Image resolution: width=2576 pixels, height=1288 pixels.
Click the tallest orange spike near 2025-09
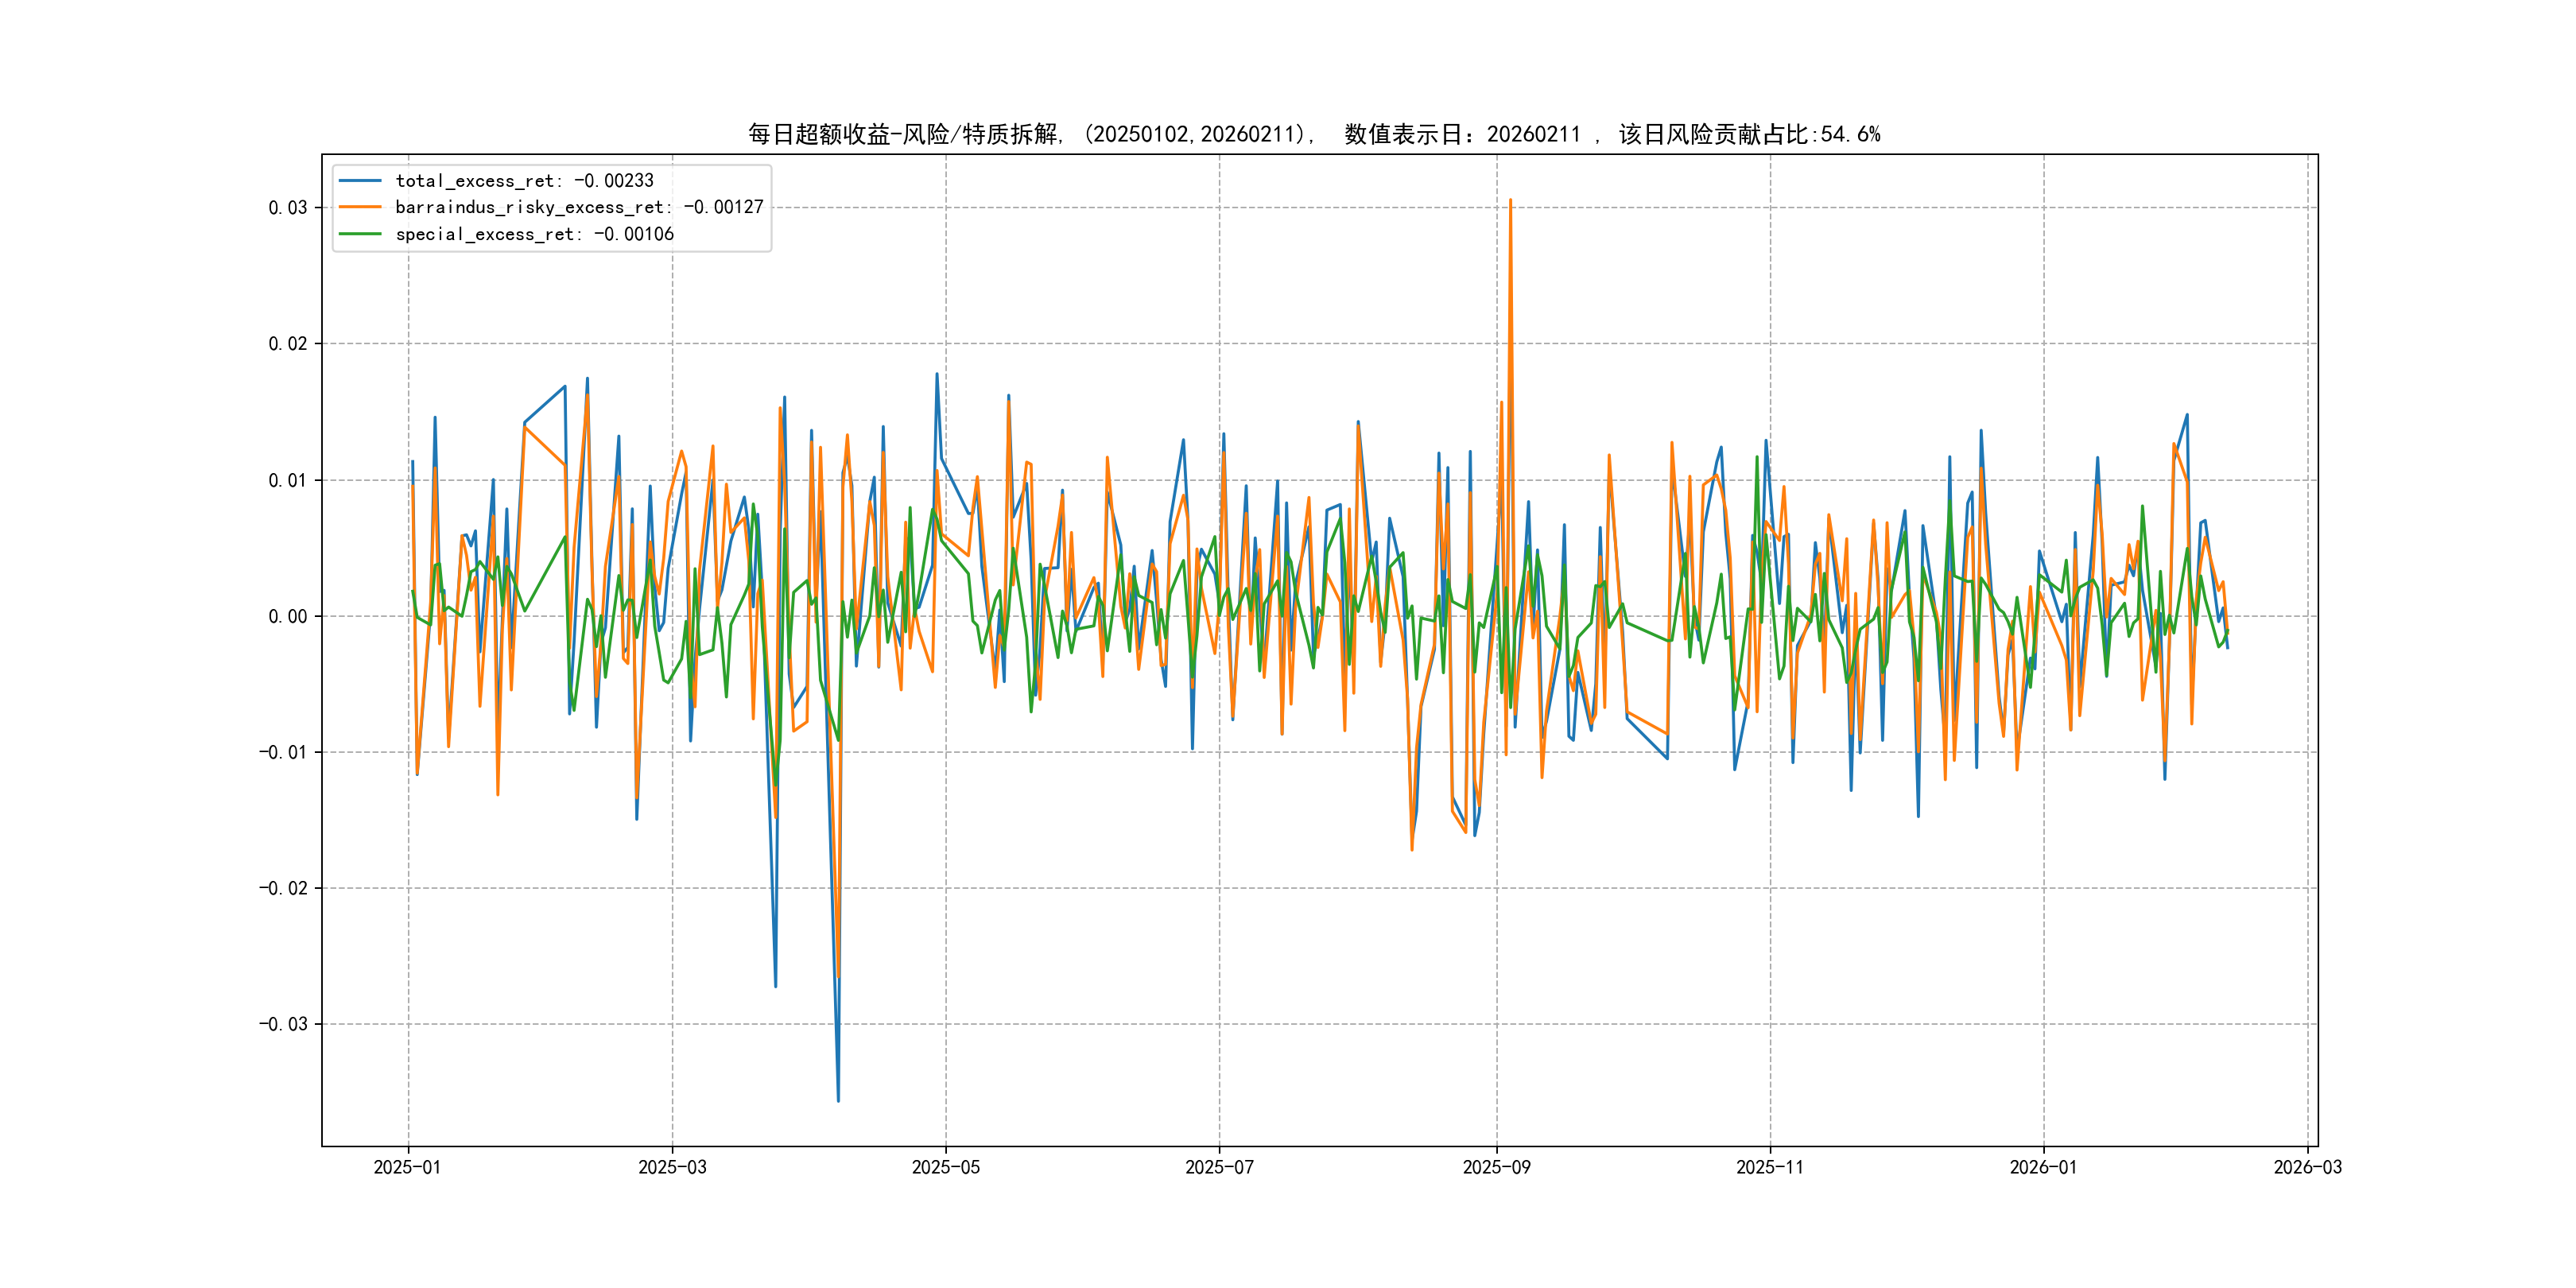pos(1510,203)
